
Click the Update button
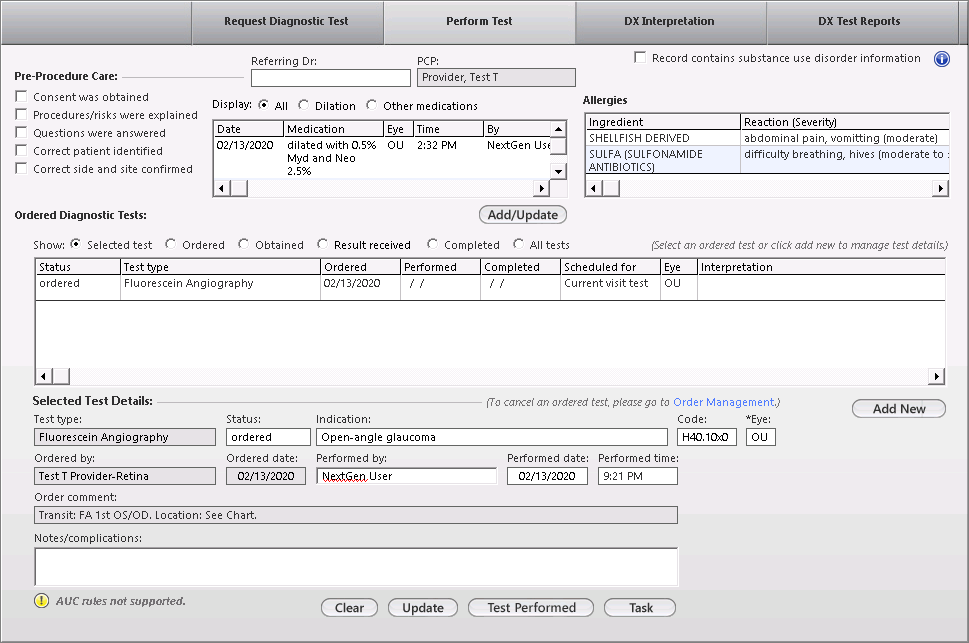pyautogui.click(x=423, y=608)
